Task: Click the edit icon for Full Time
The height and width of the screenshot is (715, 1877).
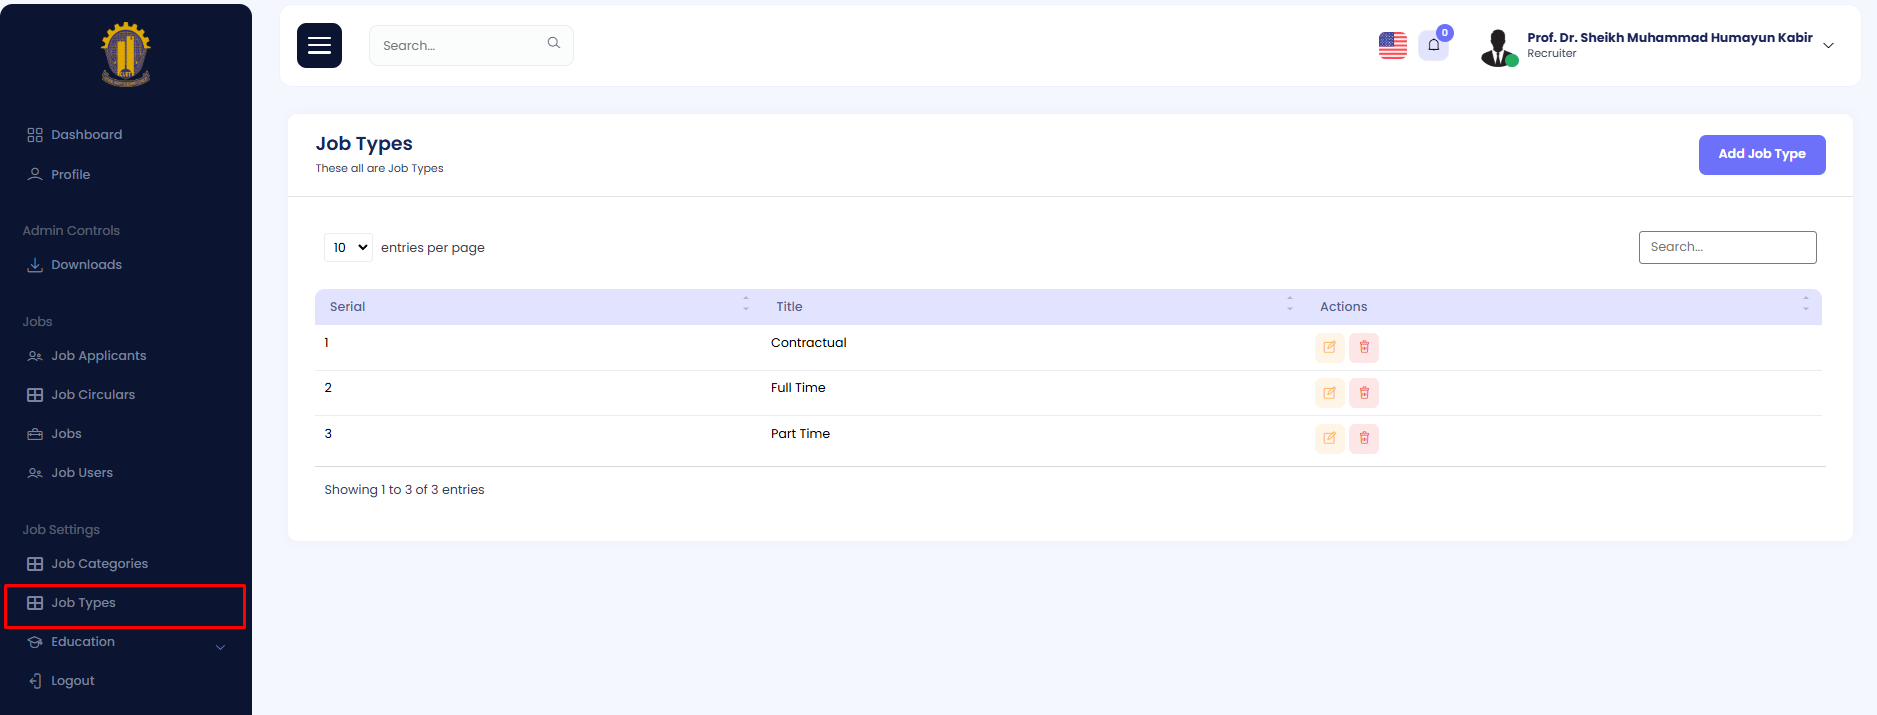Action: [x=1329, y=393]
